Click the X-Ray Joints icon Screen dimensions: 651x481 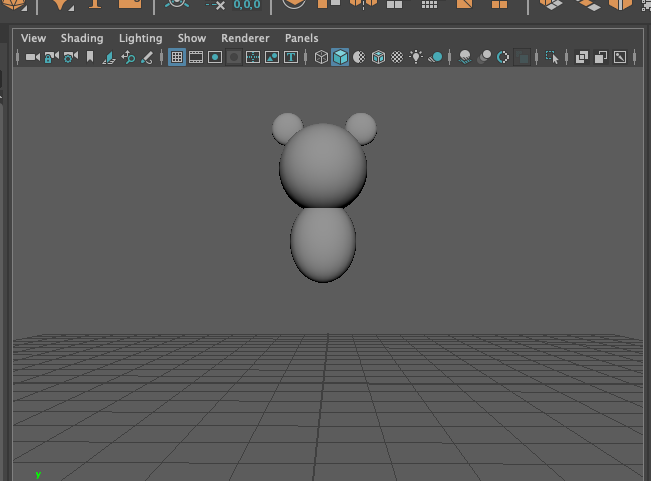[x=620, y=57]
